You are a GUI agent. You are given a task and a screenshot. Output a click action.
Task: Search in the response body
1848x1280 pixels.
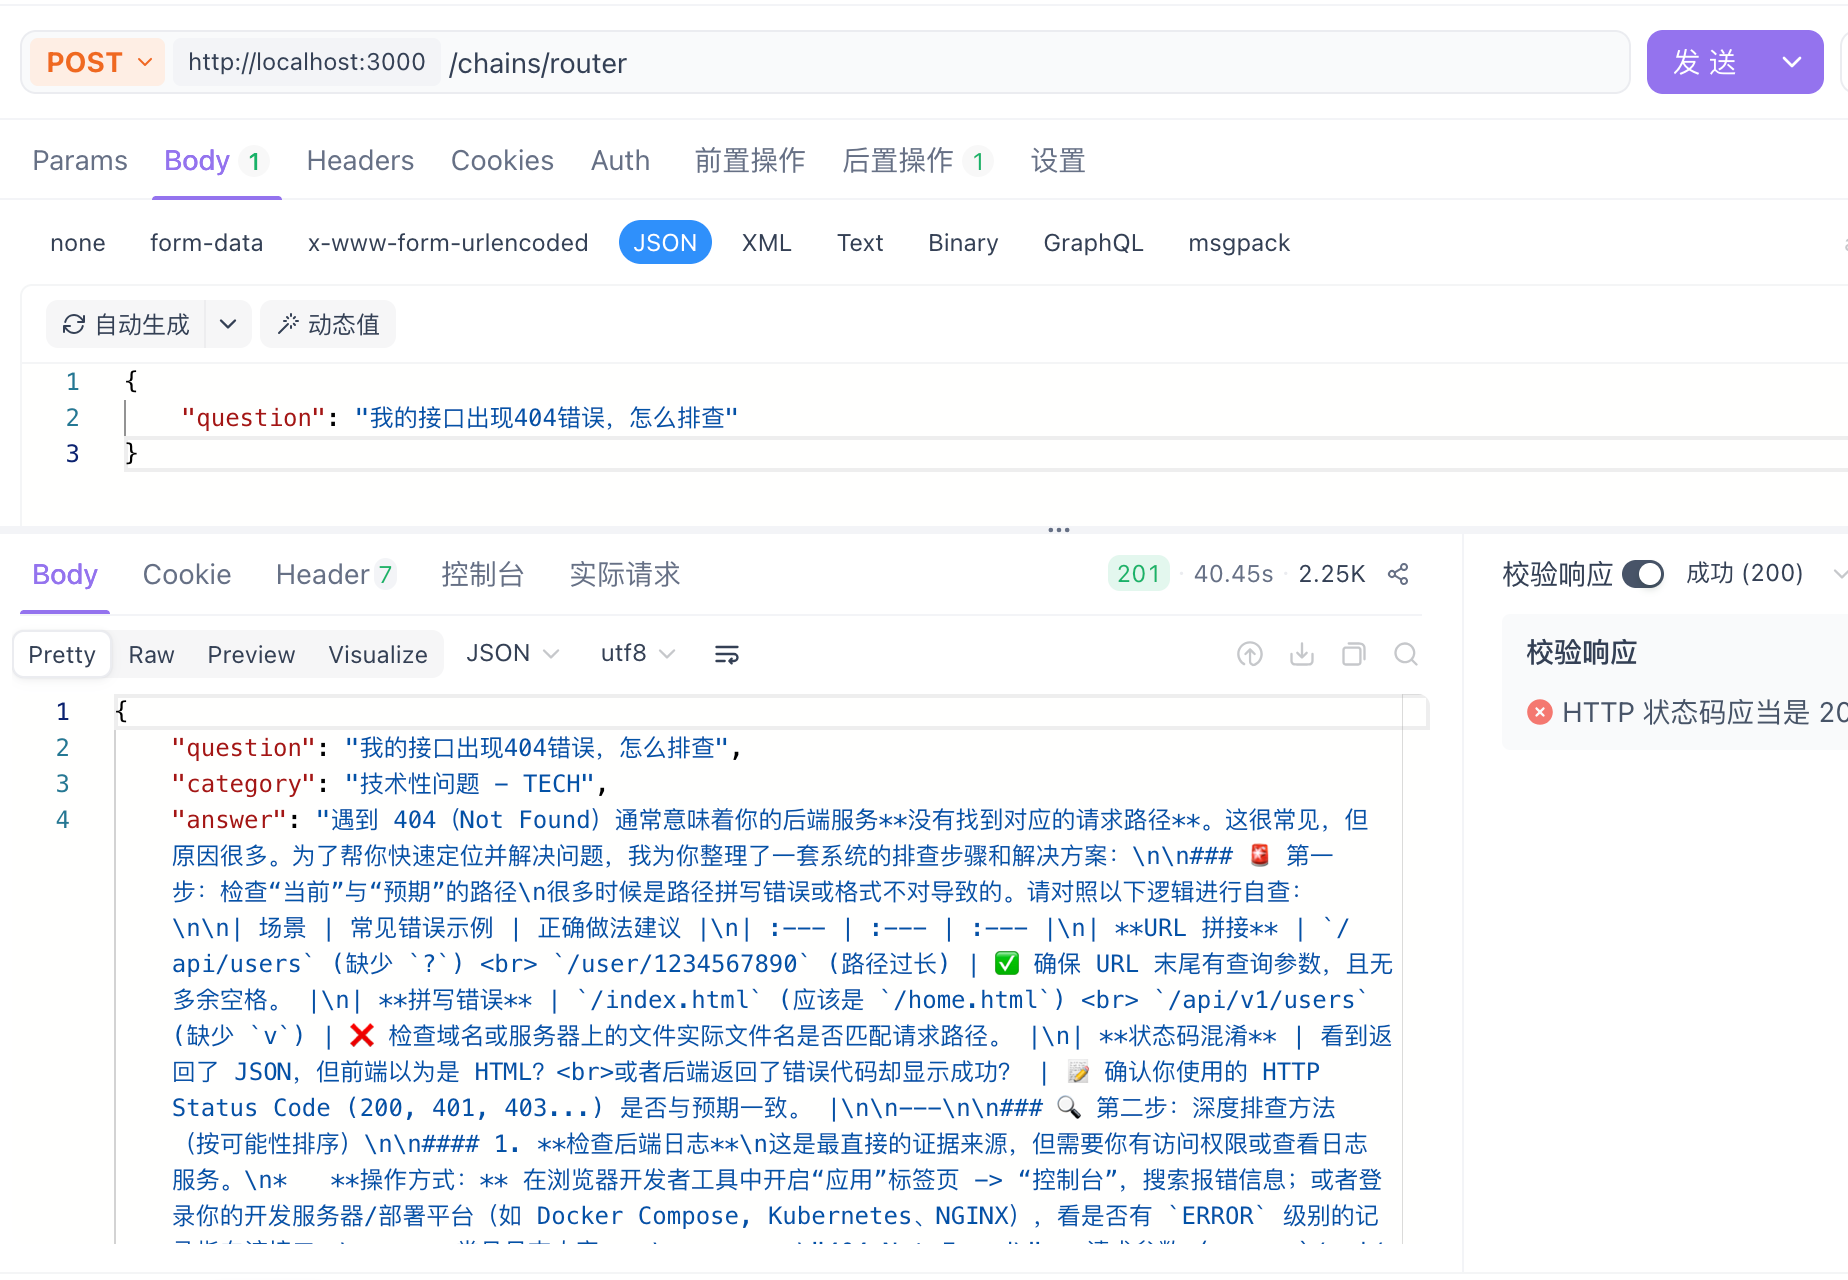point(1406,654)
